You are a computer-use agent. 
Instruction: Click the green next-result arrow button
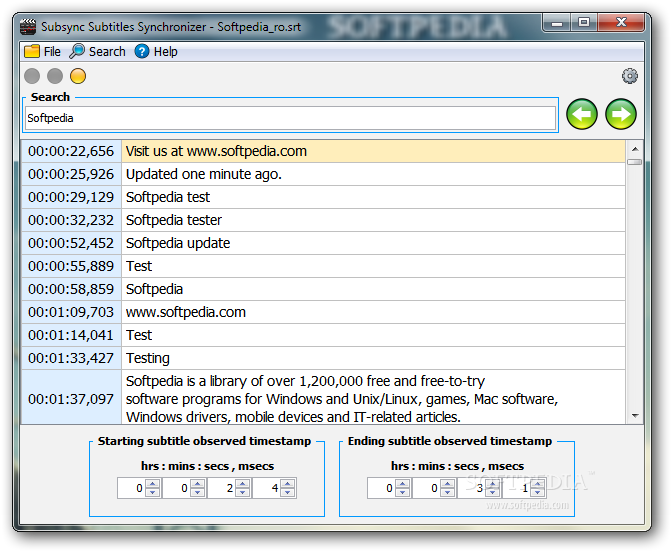point(621,114)
